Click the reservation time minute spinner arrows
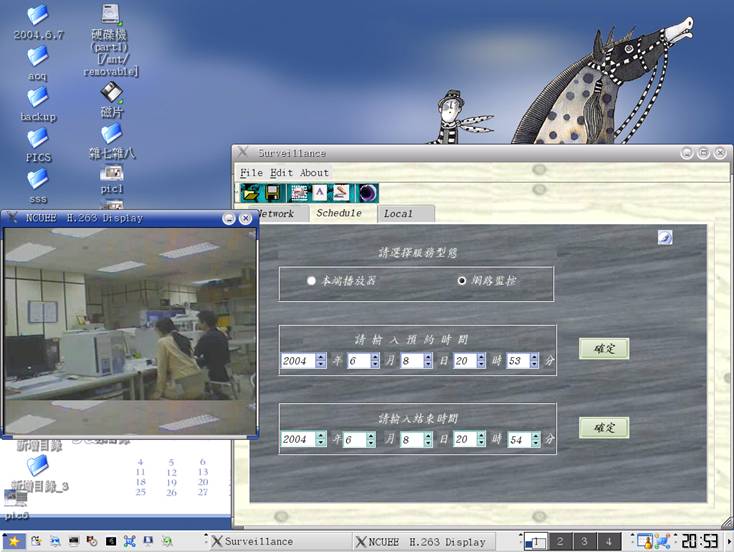 (534, 361)
